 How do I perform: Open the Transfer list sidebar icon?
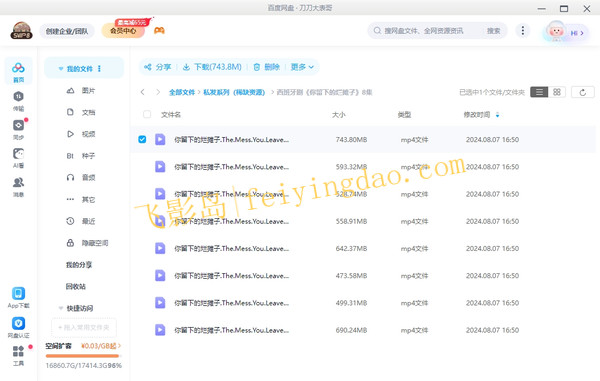pos(18,101)
